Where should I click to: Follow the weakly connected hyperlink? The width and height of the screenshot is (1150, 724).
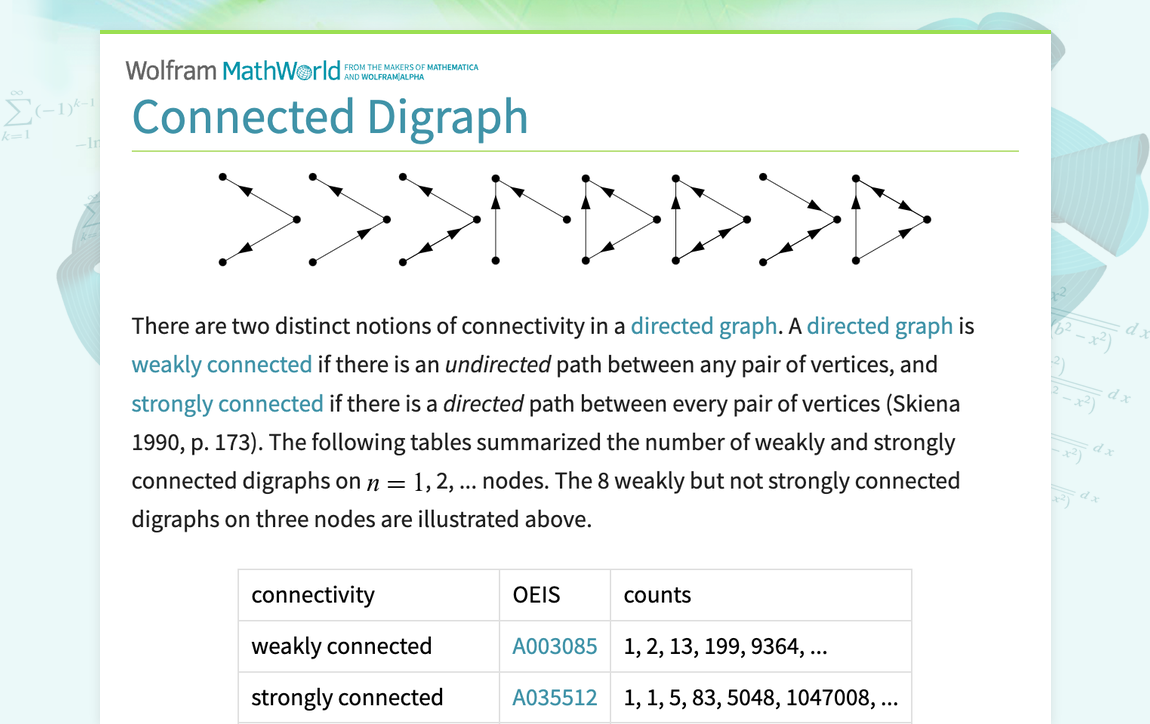(222, 364)
